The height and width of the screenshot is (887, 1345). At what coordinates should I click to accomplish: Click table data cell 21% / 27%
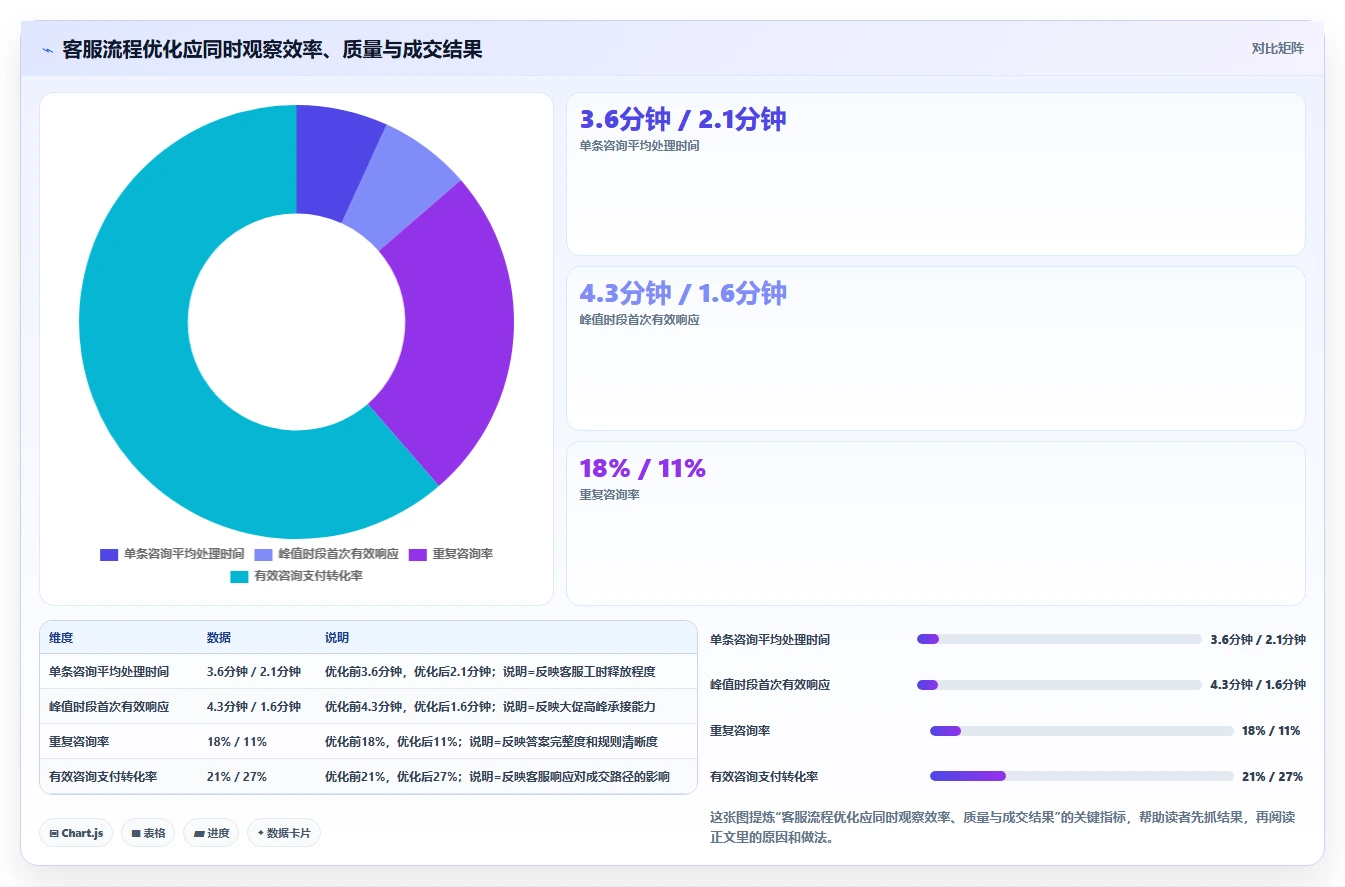click(237, 777)
